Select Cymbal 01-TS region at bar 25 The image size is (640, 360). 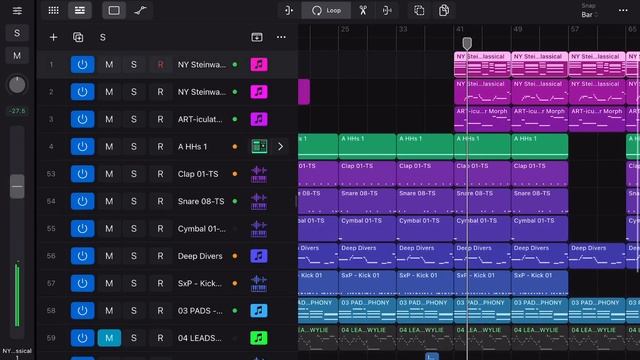367,229
